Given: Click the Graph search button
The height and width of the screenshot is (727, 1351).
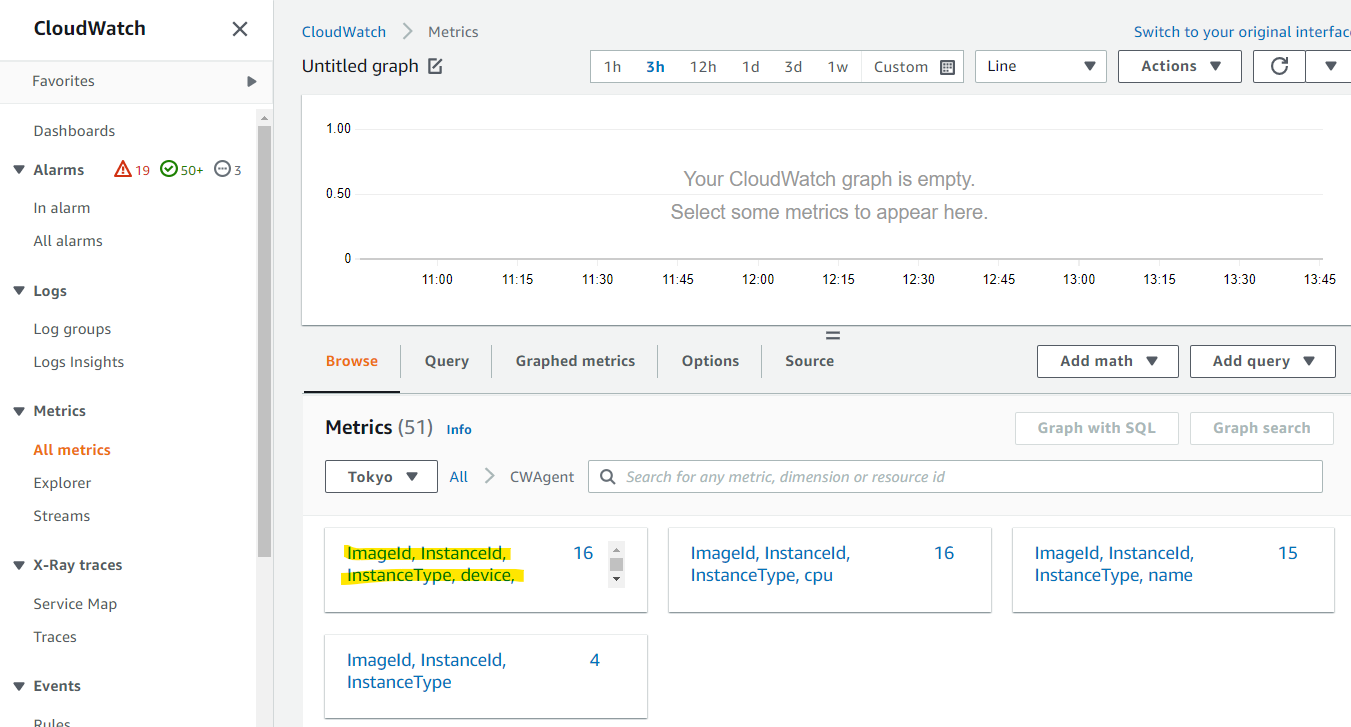Looking at the screenshot, I should 1261,428.
